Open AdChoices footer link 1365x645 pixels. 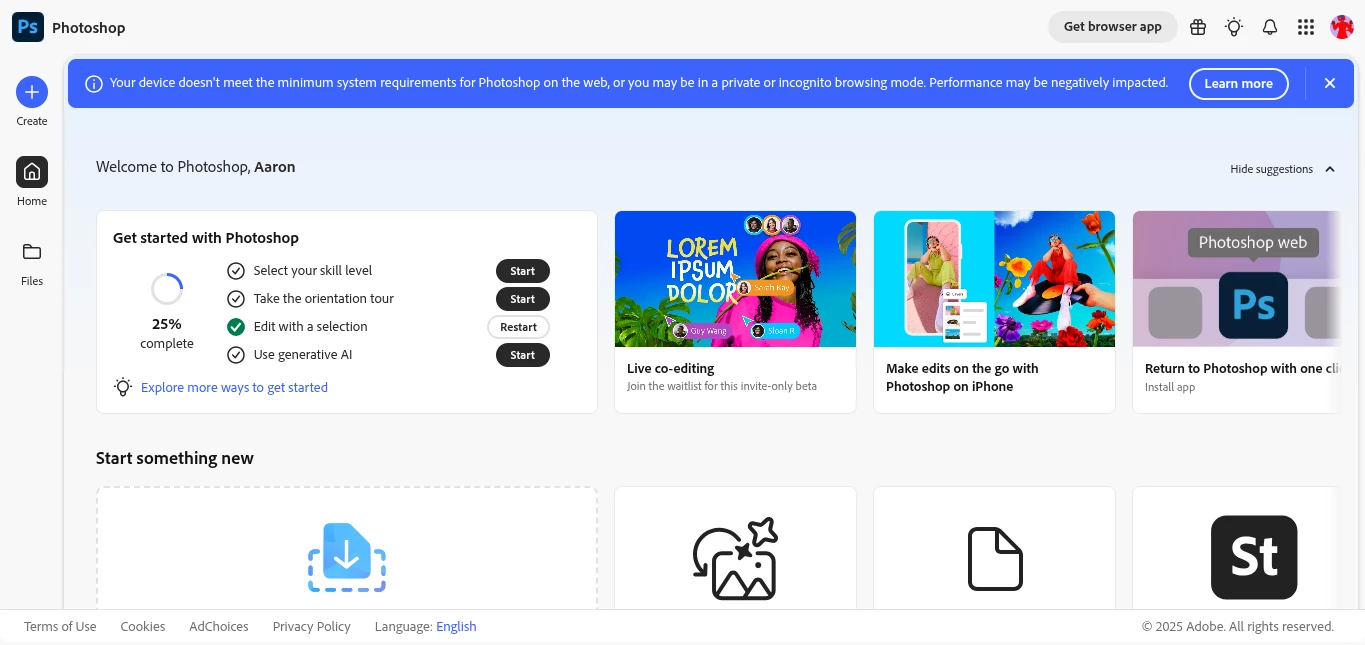(x=219, y=627)
